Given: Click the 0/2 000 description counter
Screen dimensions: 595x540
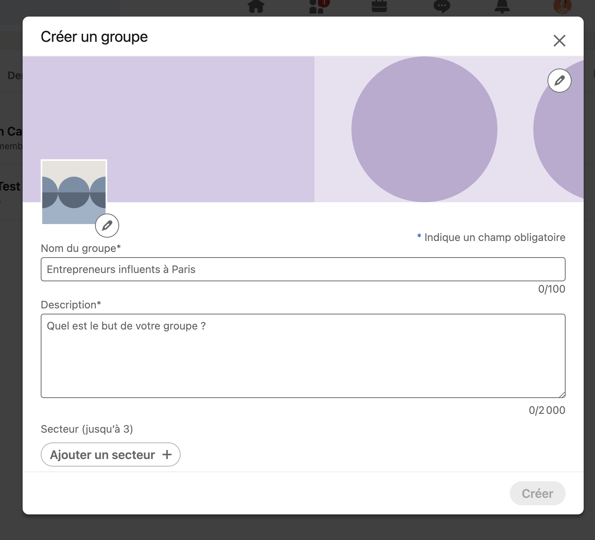Looking at the screenshot, I should pos(547,410).
